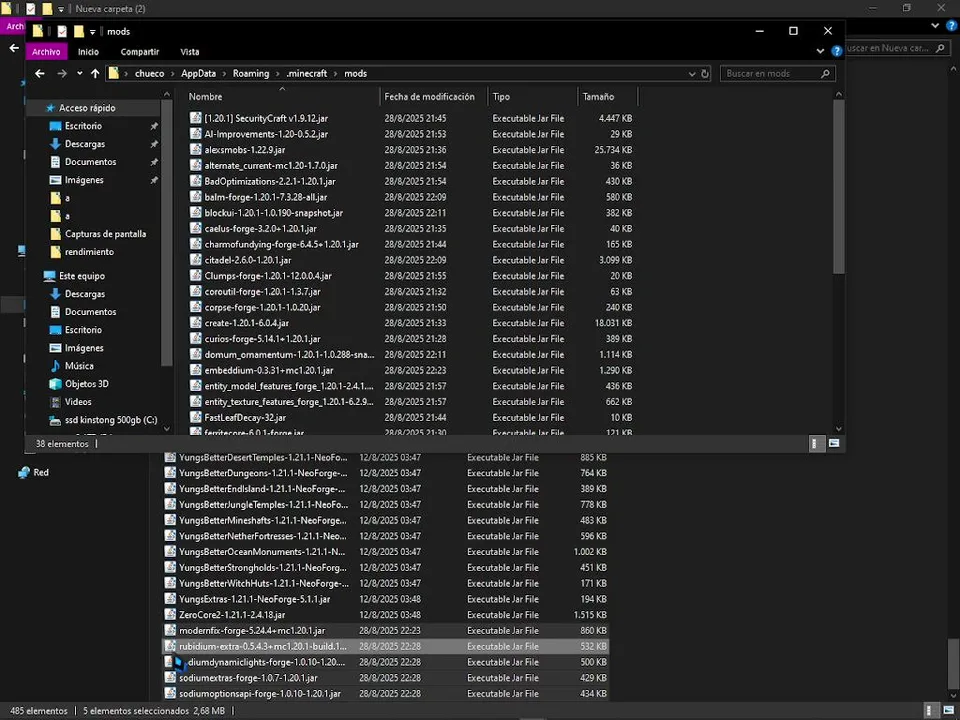Open rendimiento folder in sidebar
Image resolution: width=960 pixels, height=720 pixels.
coord(89,252)
